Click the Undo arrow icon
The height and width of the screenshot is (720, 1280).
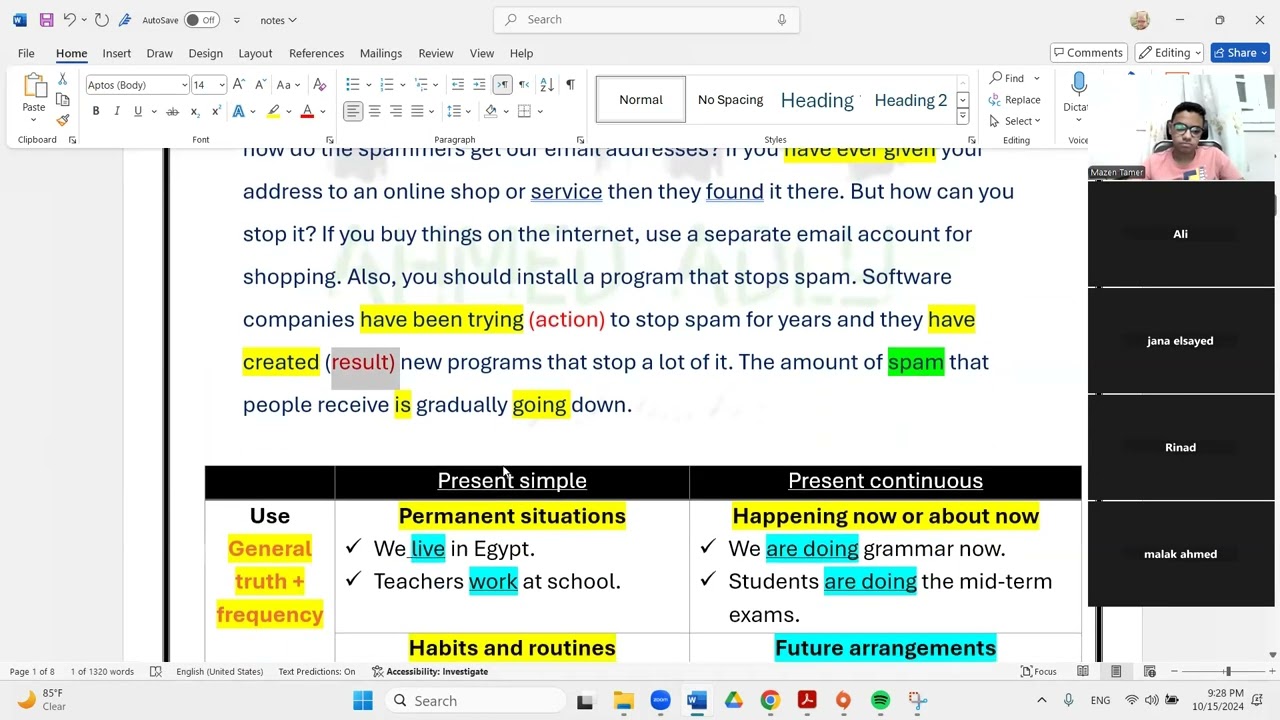coord(69,20)
